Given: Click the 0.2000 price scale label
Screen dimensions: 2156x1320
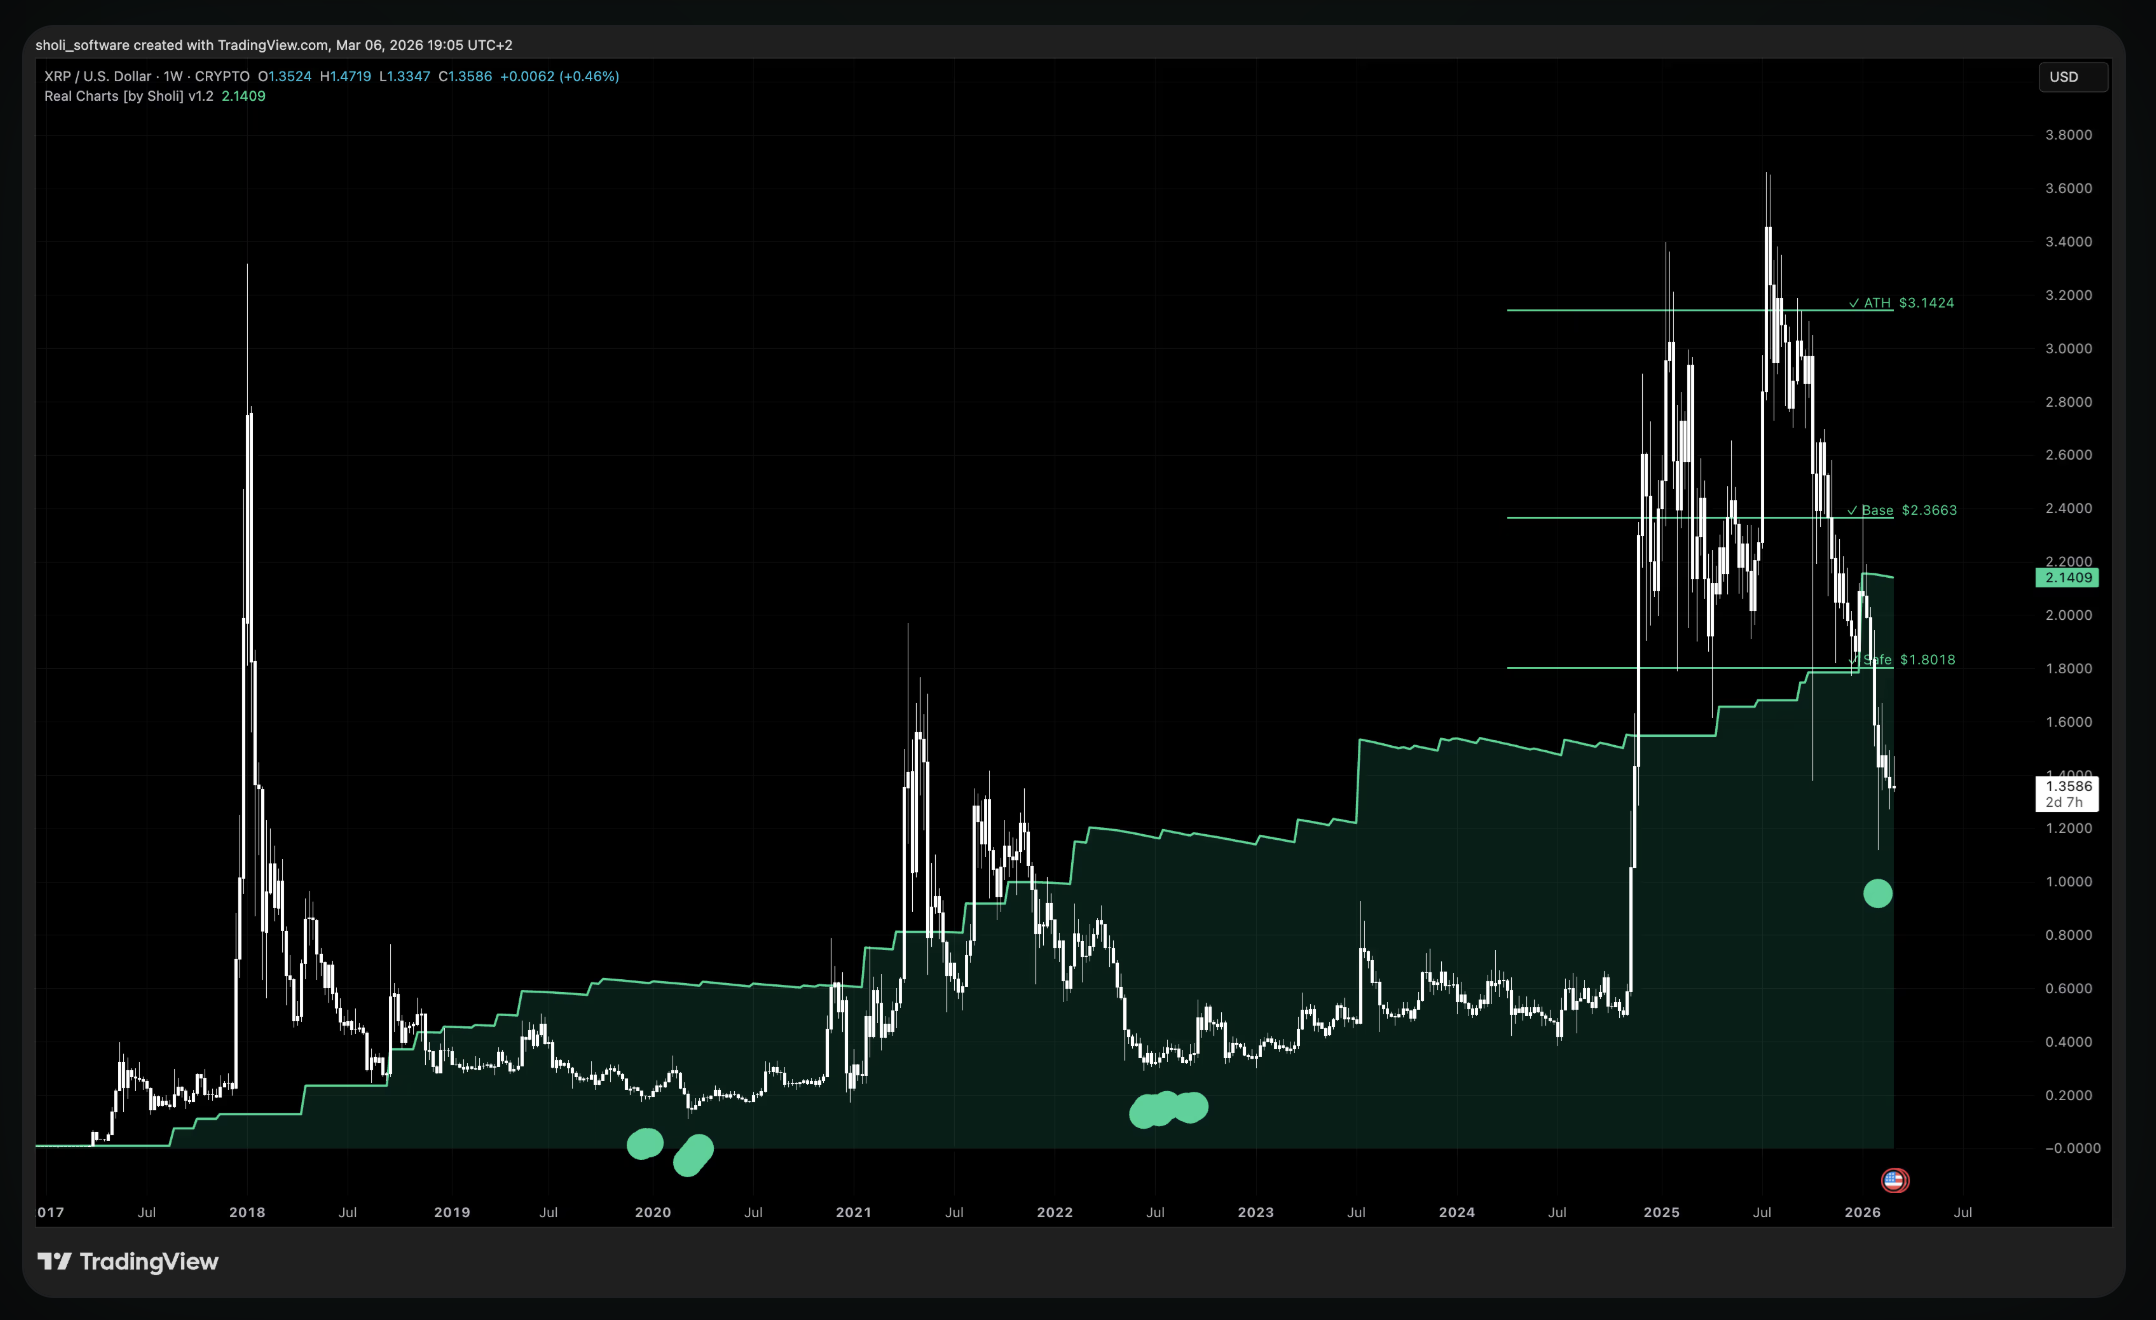Looking at the screenshot, I should 2069,1095.
